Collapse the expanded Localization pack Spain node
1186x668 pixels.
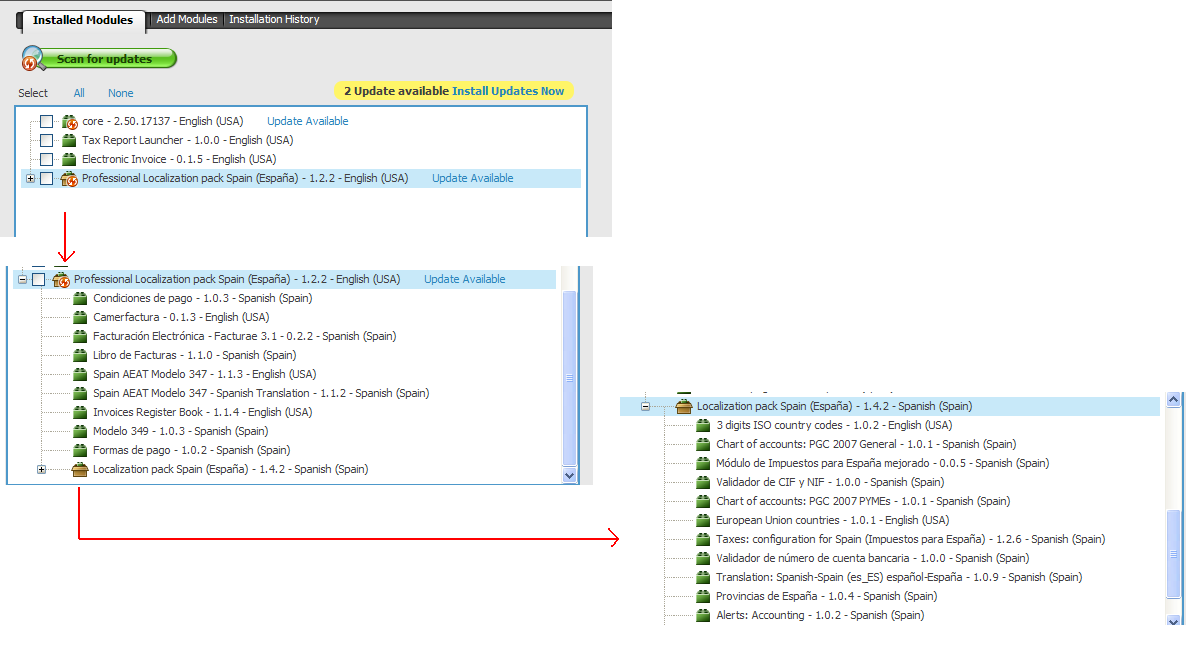click(x=646, y=407)
